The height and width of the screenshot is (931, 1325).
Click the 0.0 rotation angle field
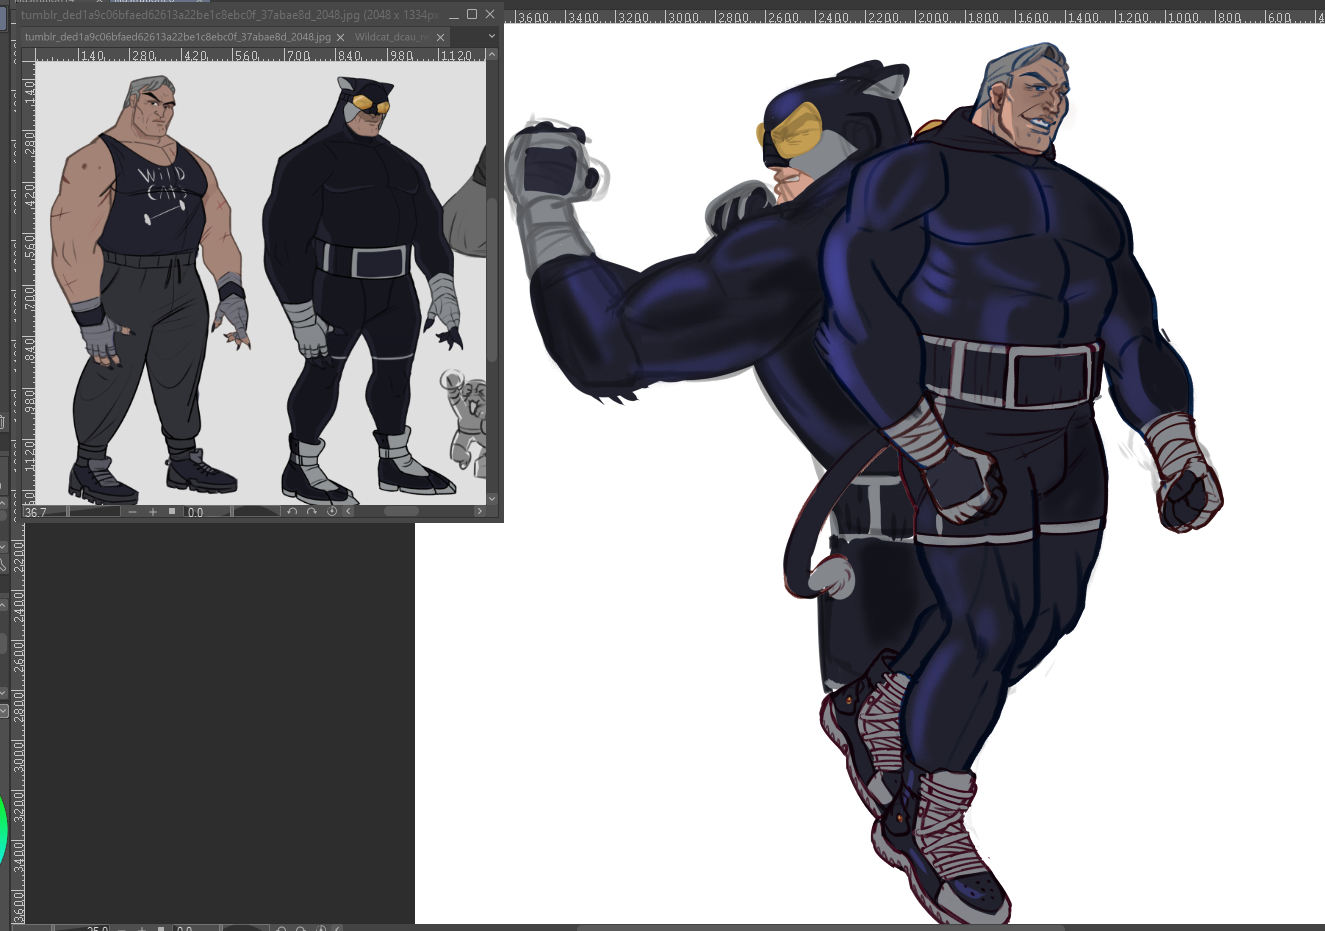pyautogui.click(x=205, y=512)
